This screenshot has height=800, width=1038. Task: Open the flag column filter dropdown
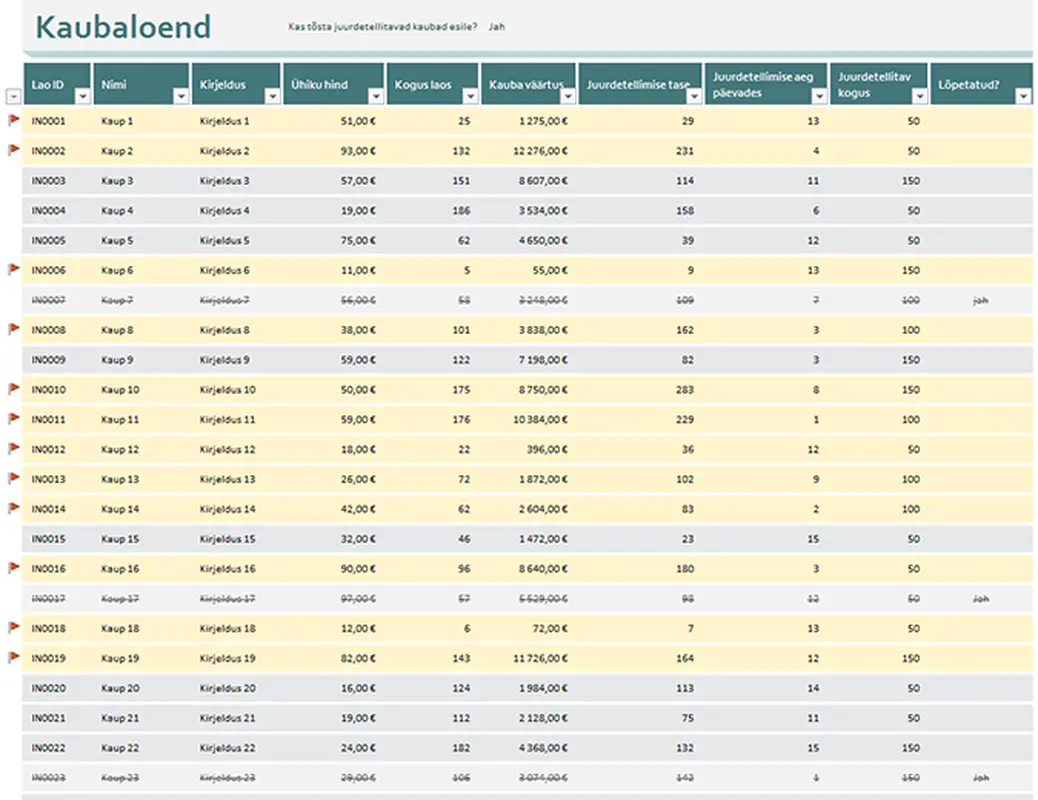tap(13, 97)
